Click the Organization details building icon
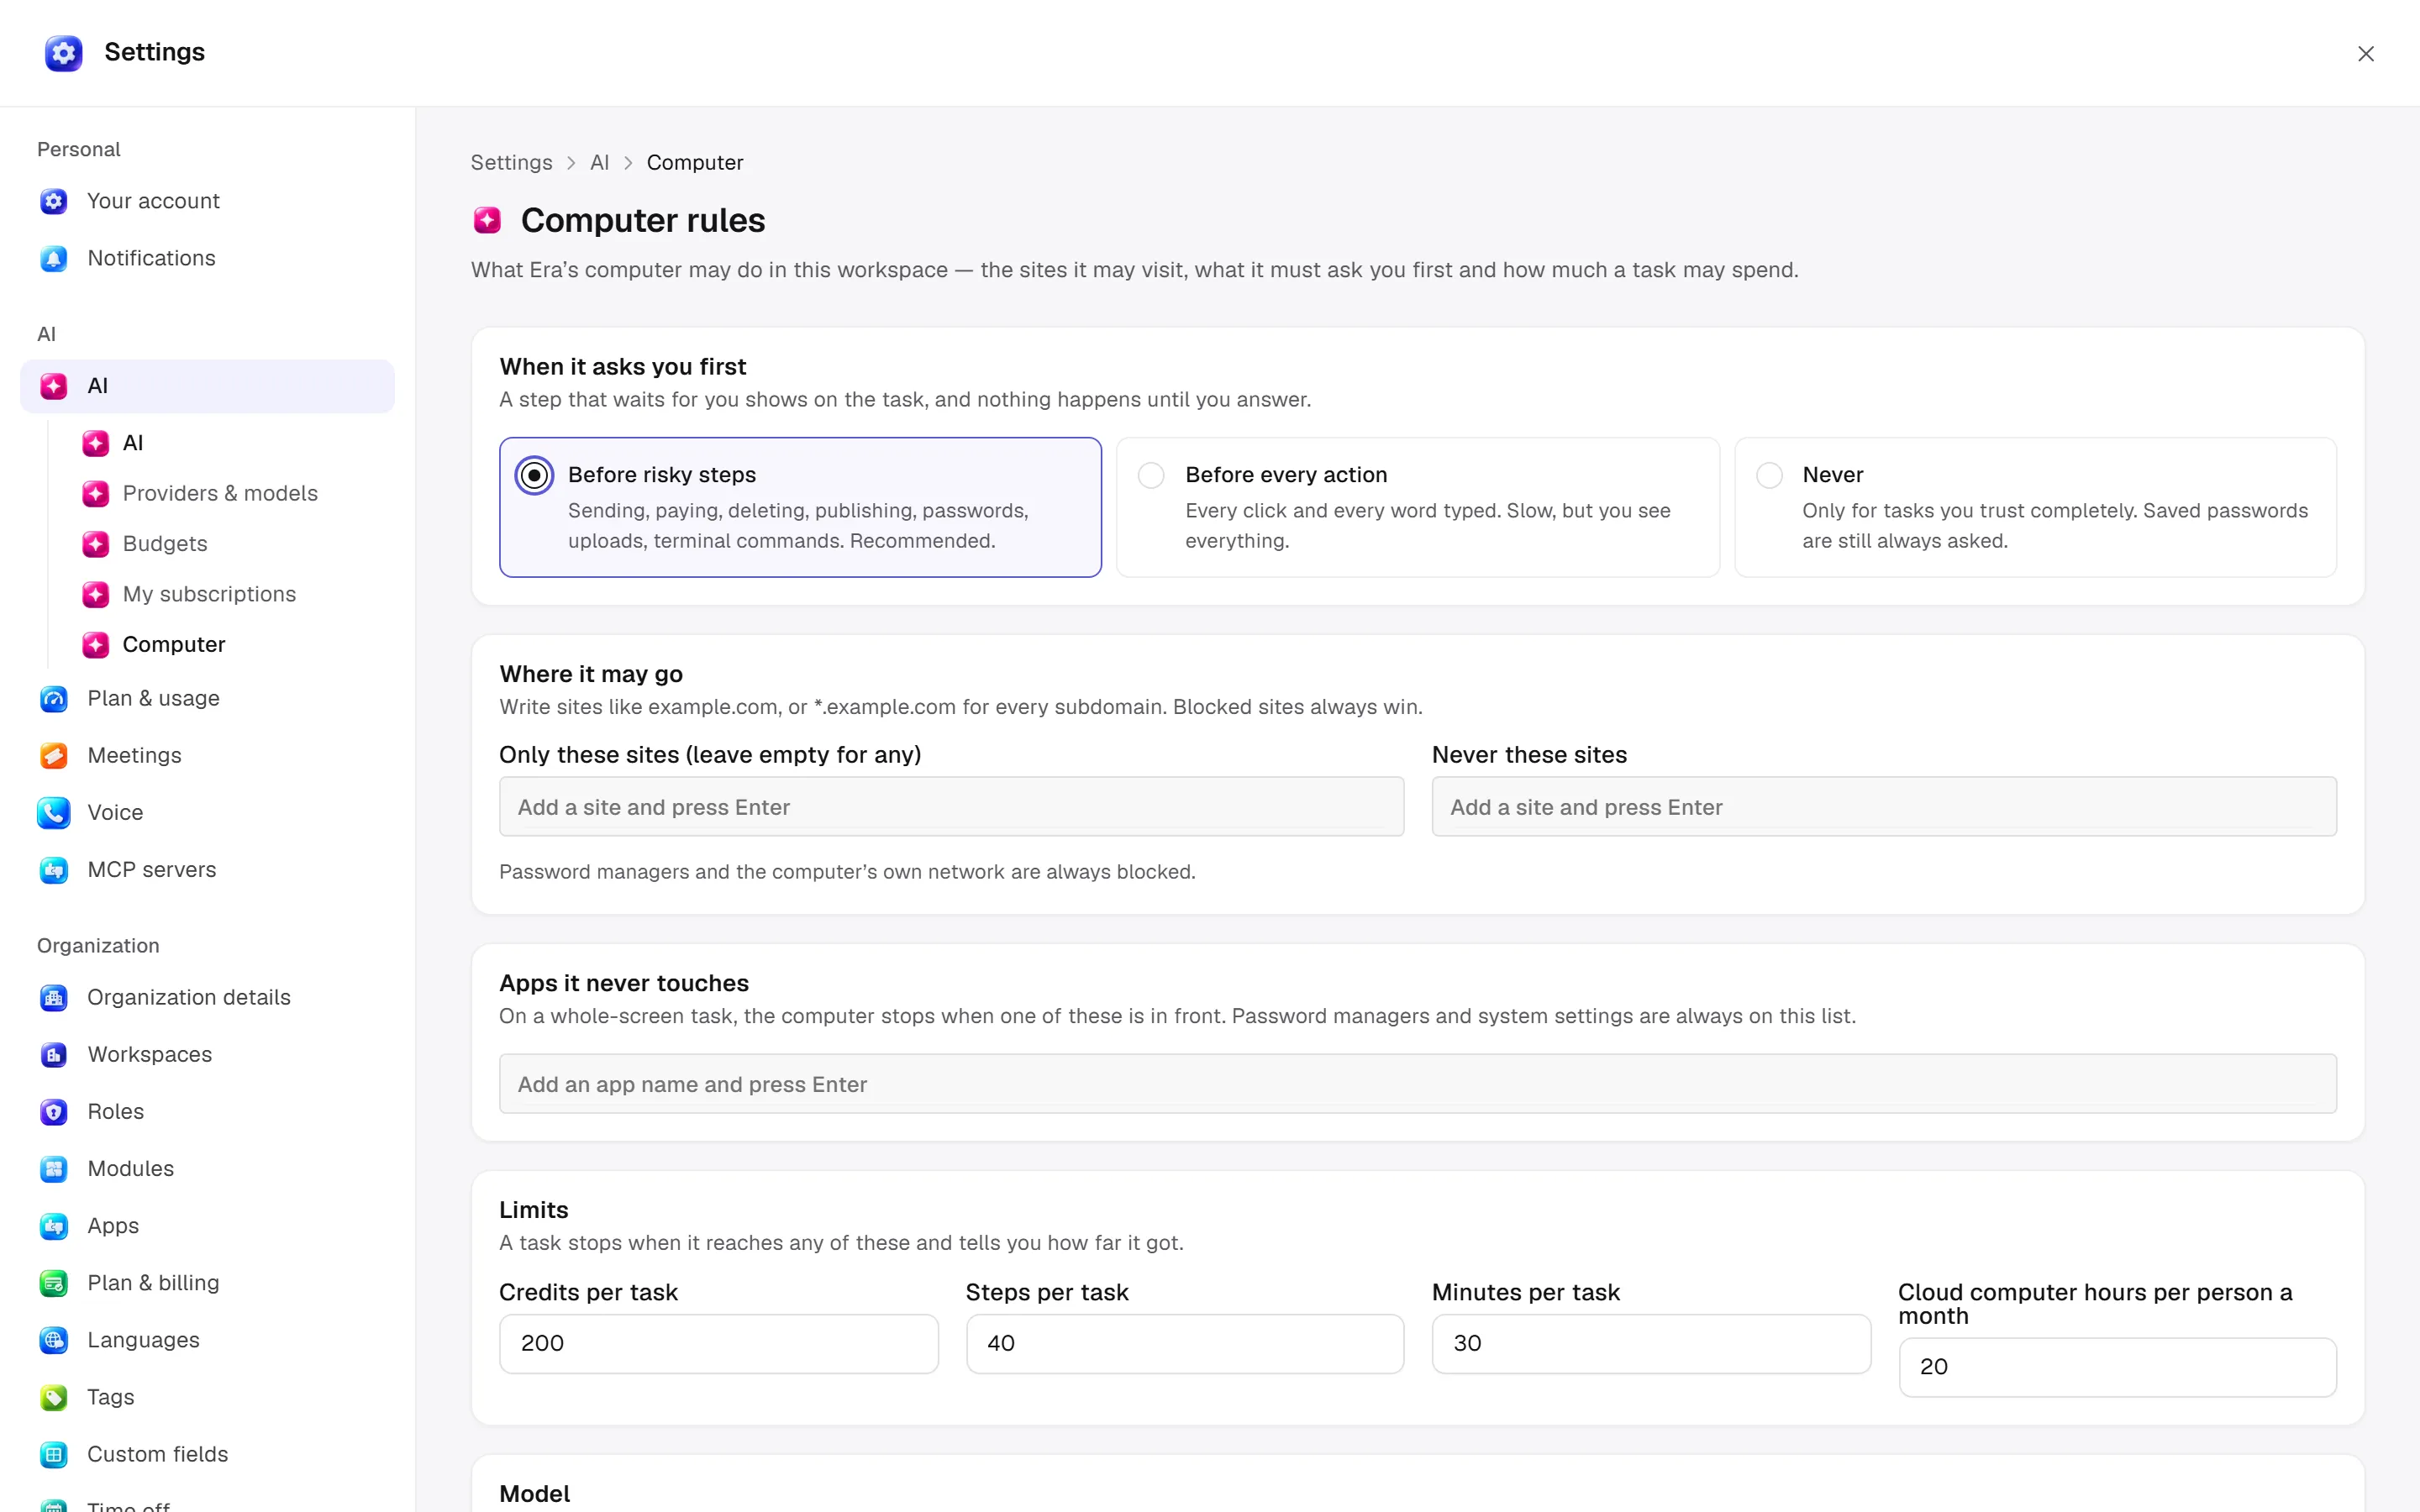This screenshot has height=1512, width=2420. coord(54,997)
